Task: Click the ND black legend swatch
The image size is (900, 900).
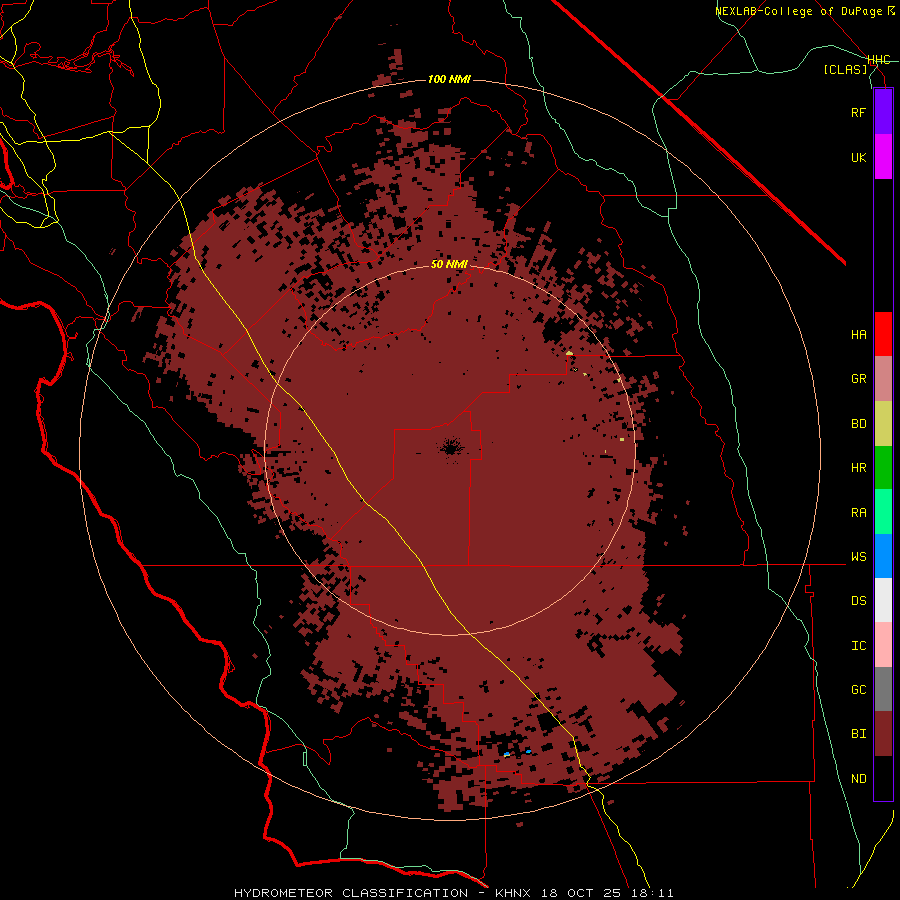Action: [883, 778]
